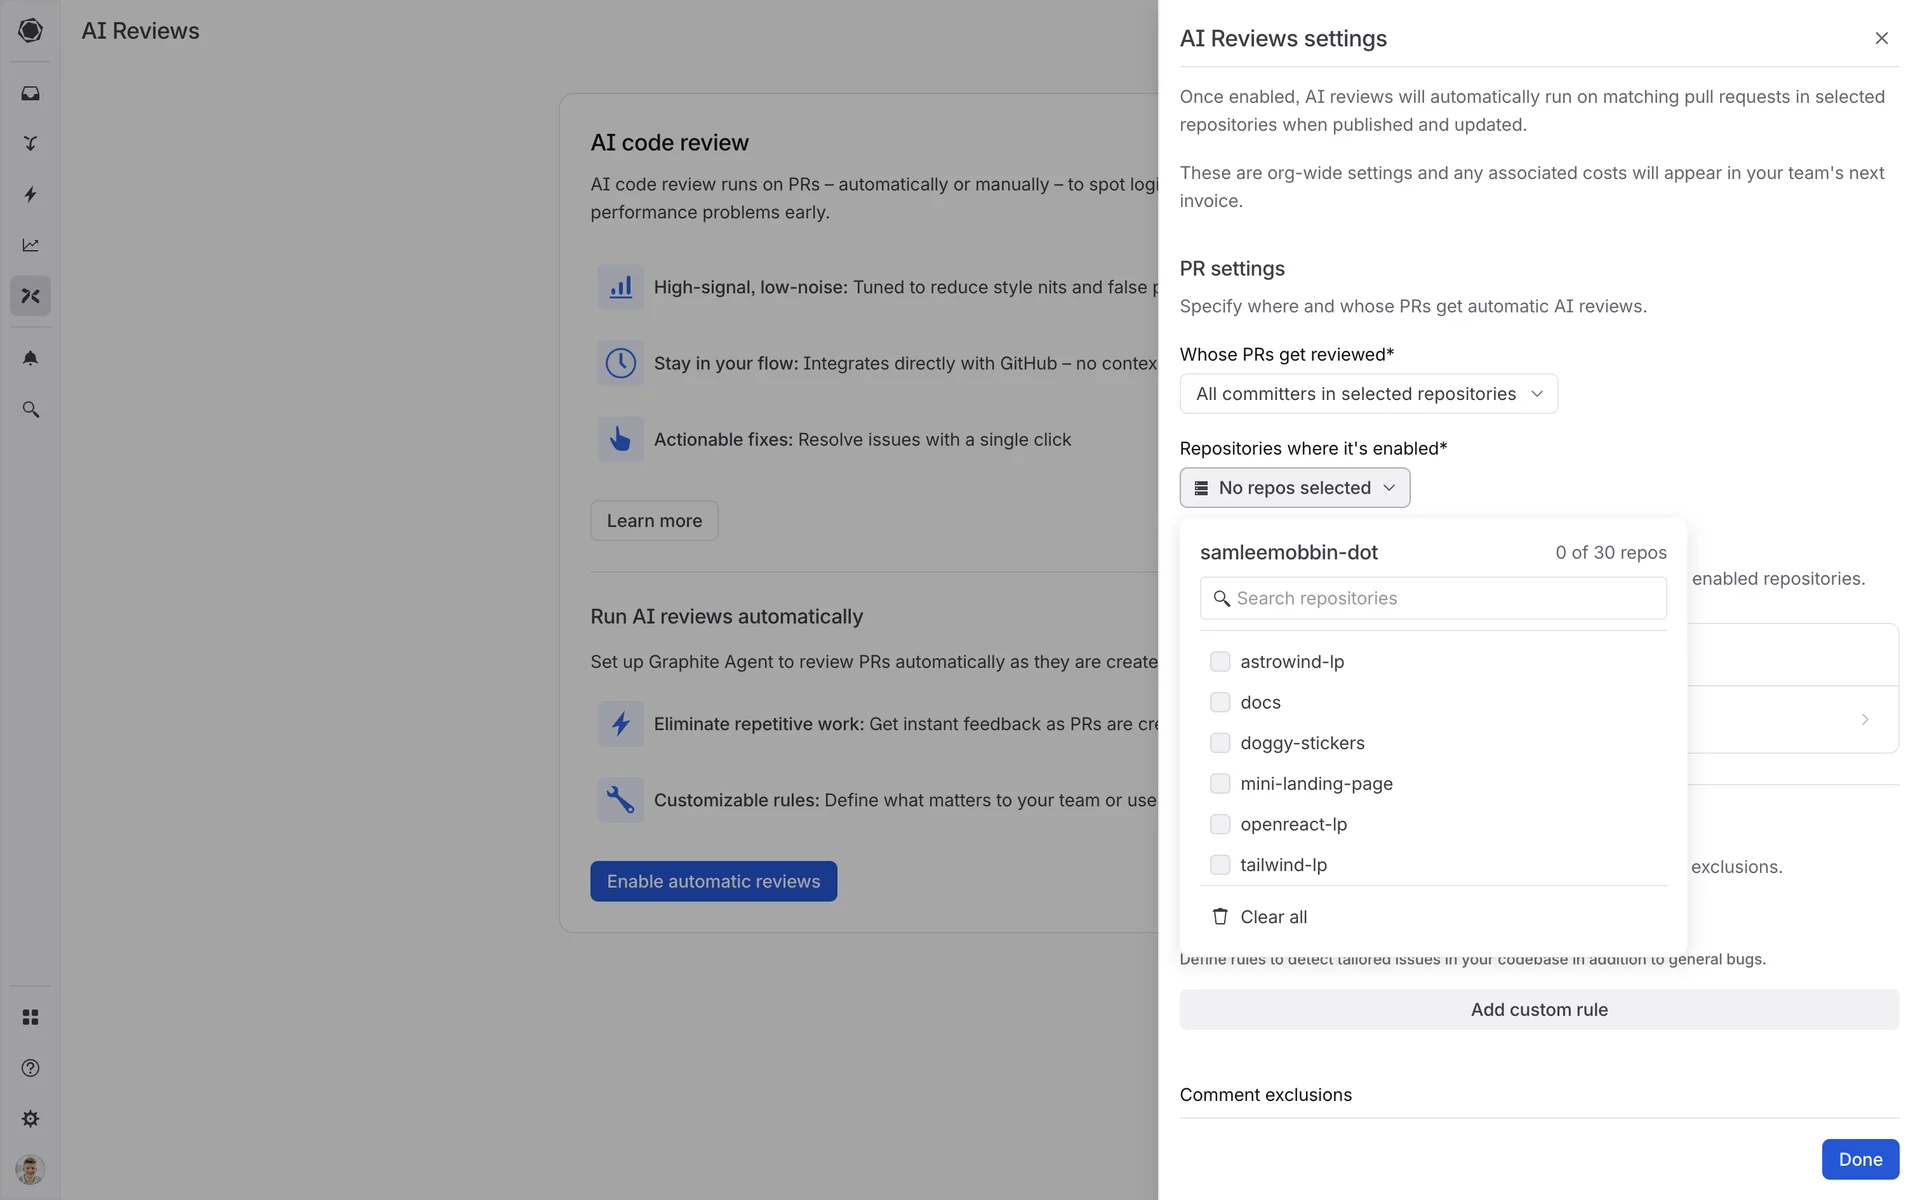Toggle the tailwind-lp checkbox
This screenshot has height=1200, width=1920.
click(1219, 864)
